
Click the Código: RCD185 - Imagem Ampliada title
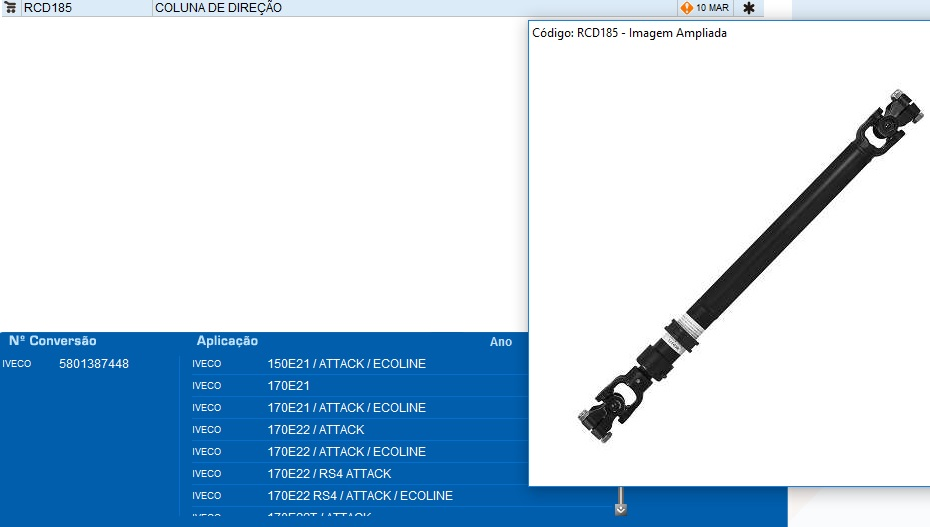[629, 33]
